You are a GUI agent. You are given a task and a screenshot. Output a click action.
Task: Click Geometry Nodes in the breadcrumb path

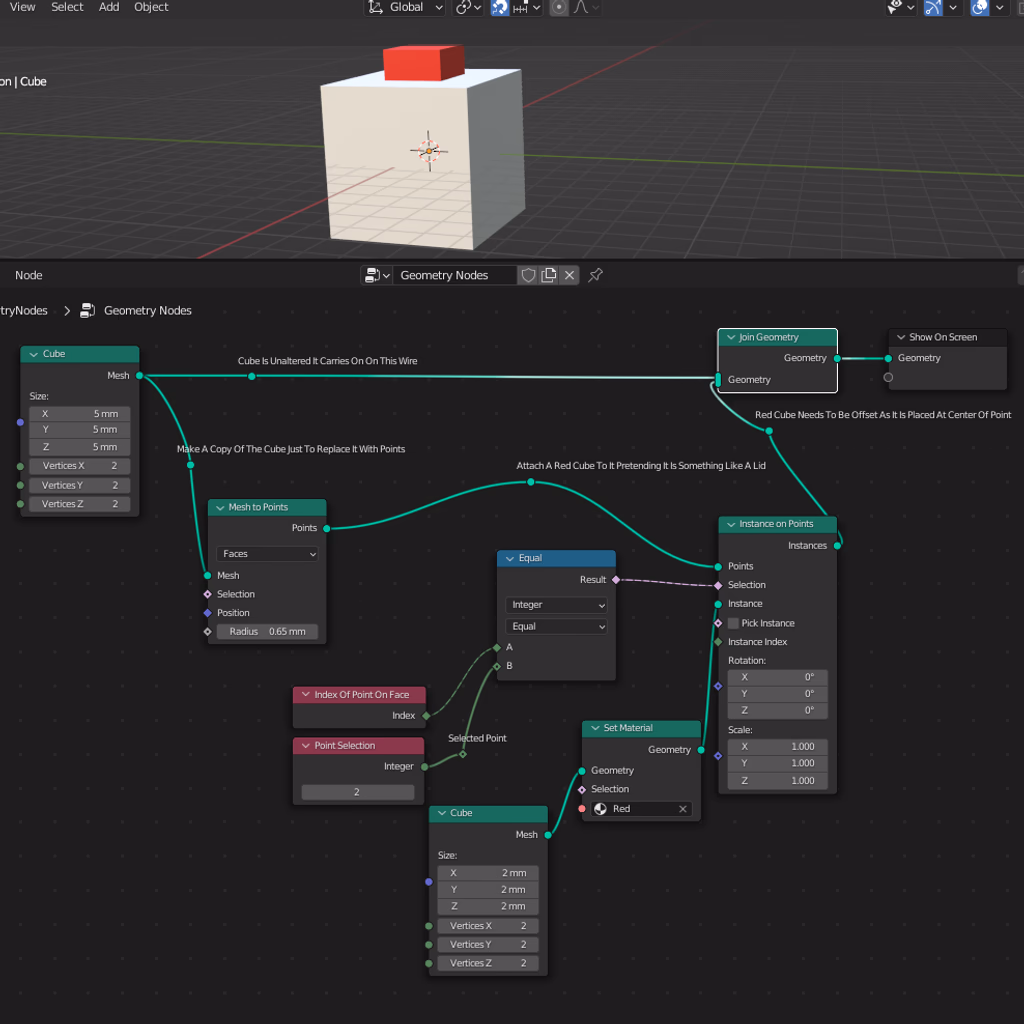click(147, 311)
